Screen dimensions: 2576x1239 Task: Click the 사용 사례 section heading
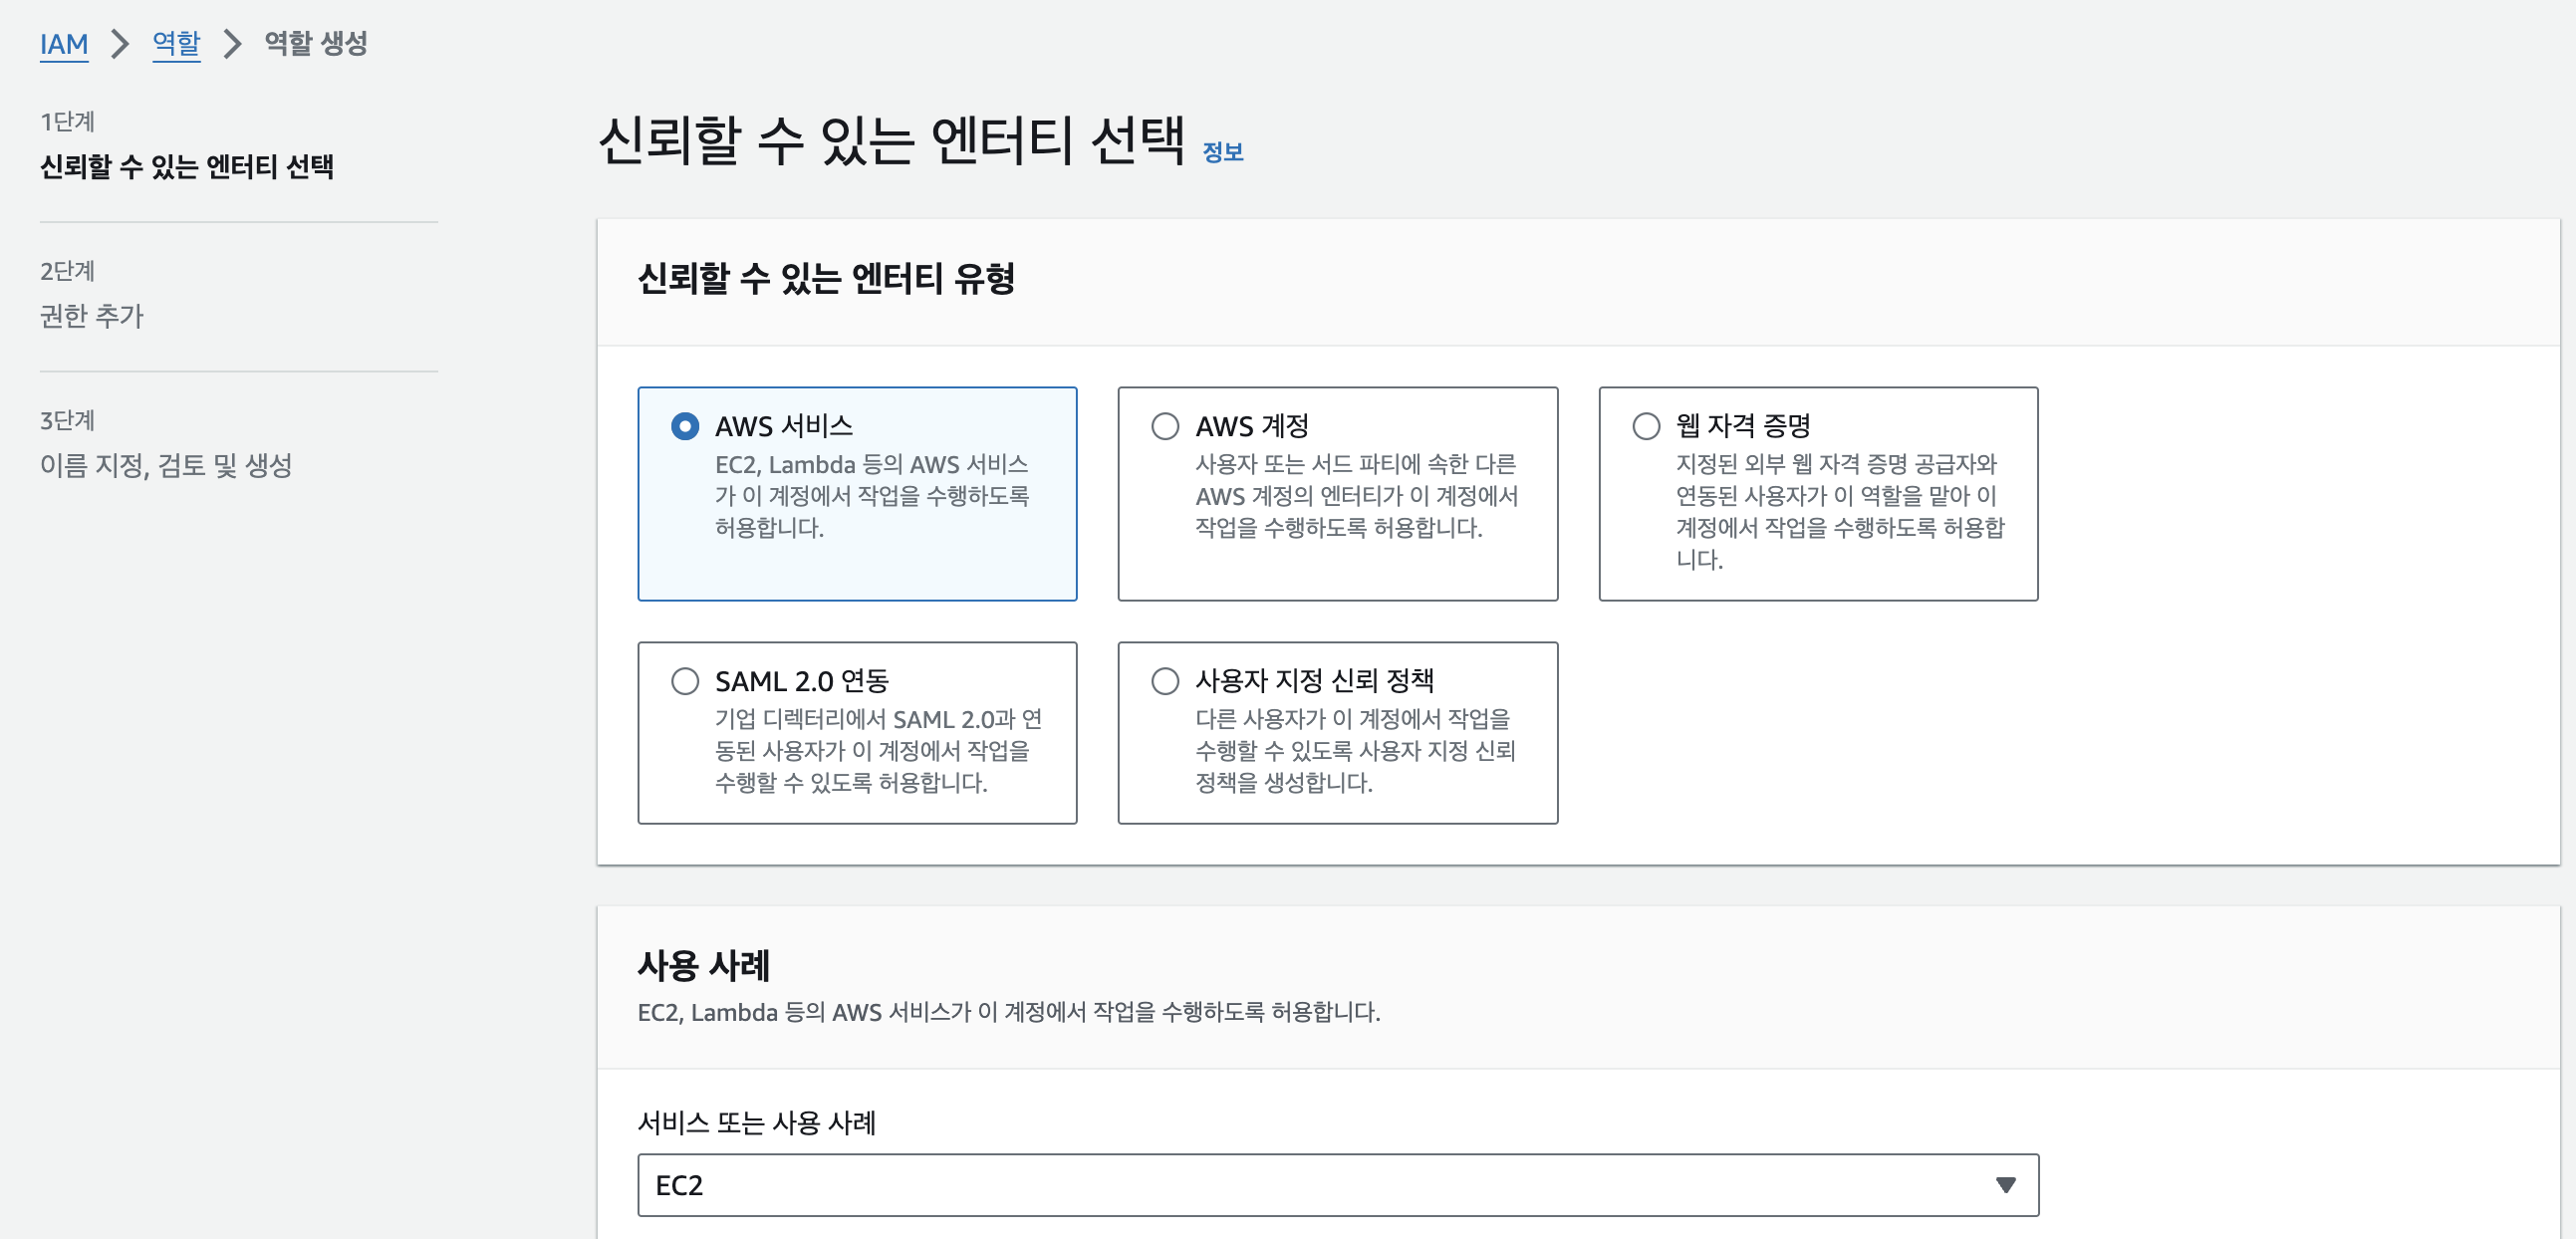703,966
